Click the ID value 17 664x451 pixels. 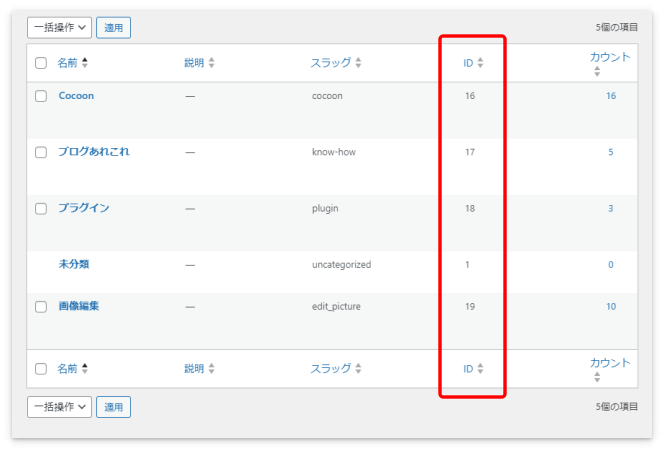pyautogui.click(x=470, y=152)
